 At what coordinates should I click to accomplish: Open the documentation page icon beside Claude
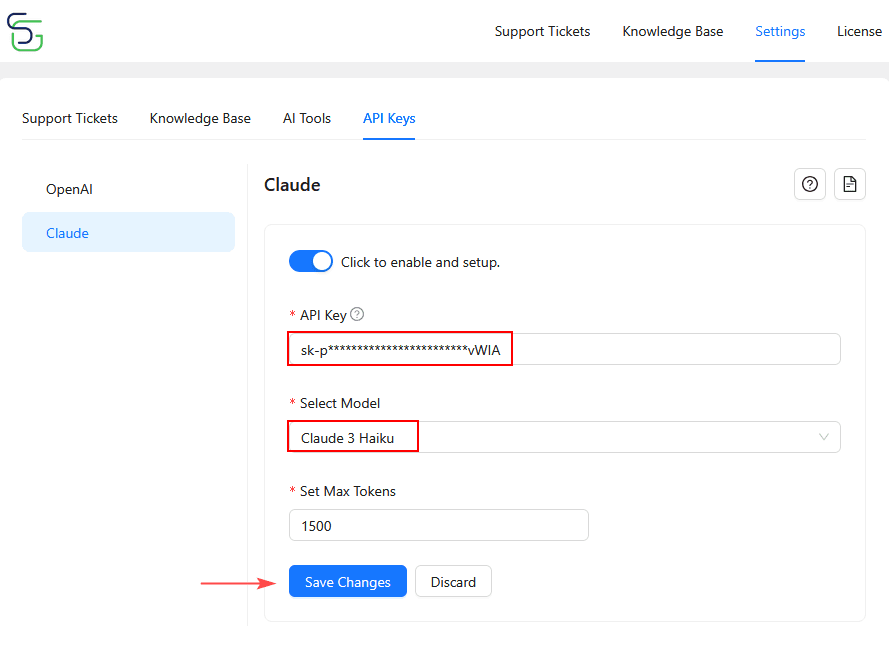850,184
